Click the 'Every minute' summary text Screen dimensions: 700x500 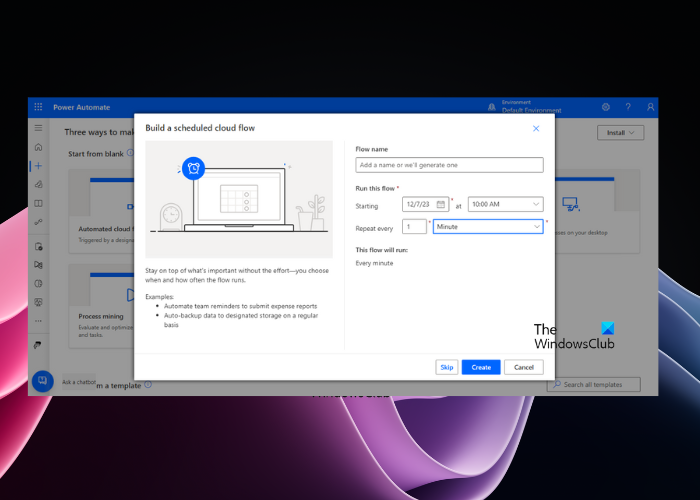374,263
